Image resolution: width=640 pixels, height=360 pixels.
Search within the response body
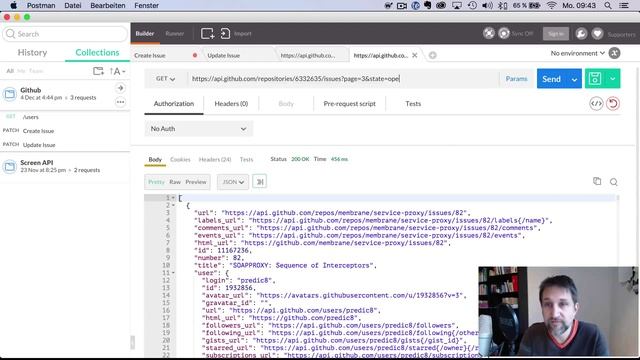tap(613, 182)
